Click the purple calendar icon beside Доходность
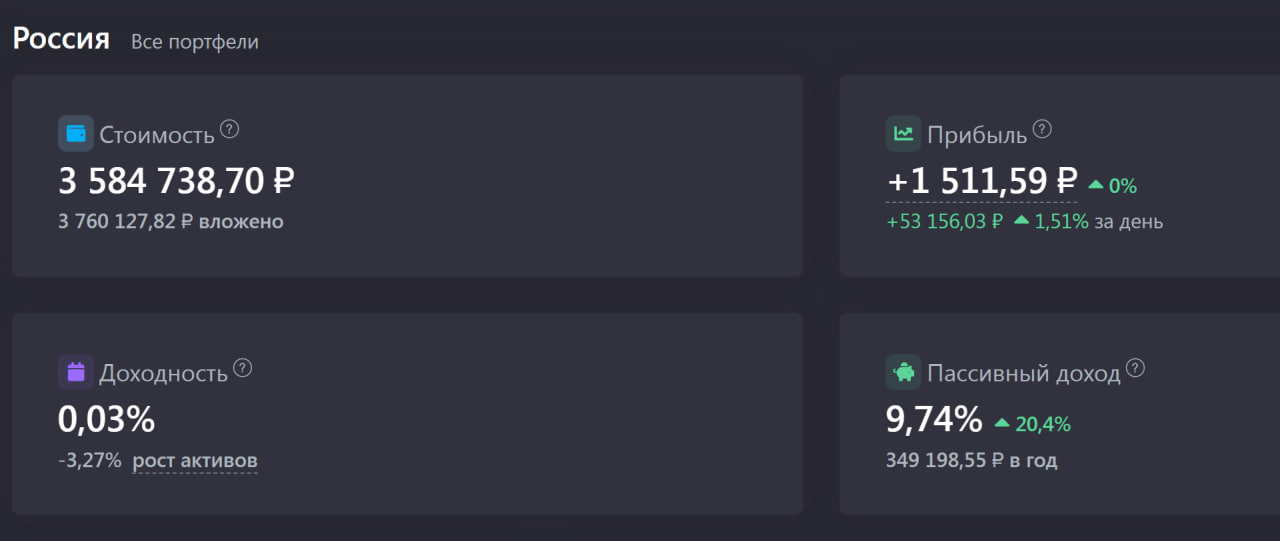The height and width of the screenshot is (541, 1280). (x=76, y=373)
